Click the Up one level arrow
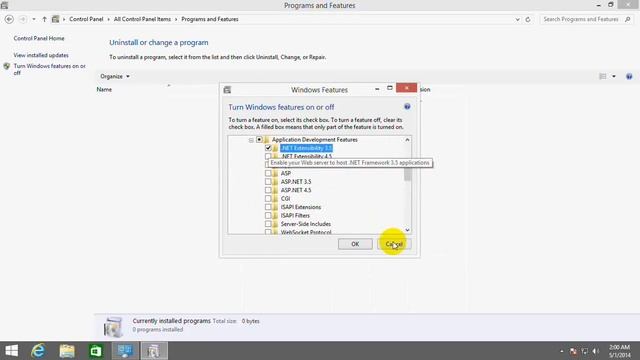The width and height of the screenshot is (640, 360). coord(44,19)
